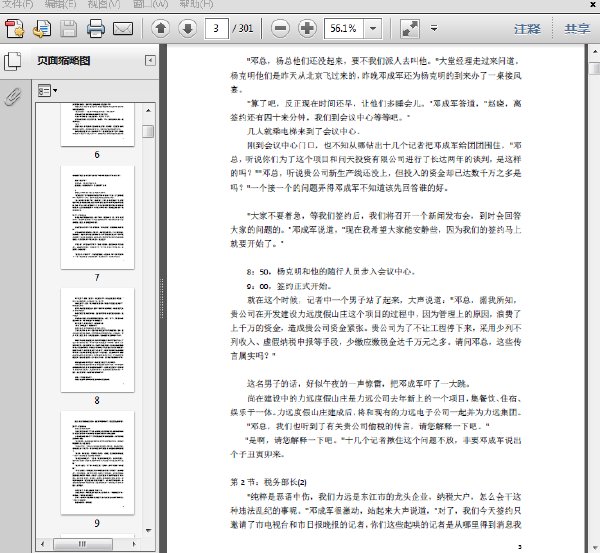600x553 pixels.
Task: Click thumbnail panel scroll down arrow
Action: pyautogui.click(x=148, y=530)
